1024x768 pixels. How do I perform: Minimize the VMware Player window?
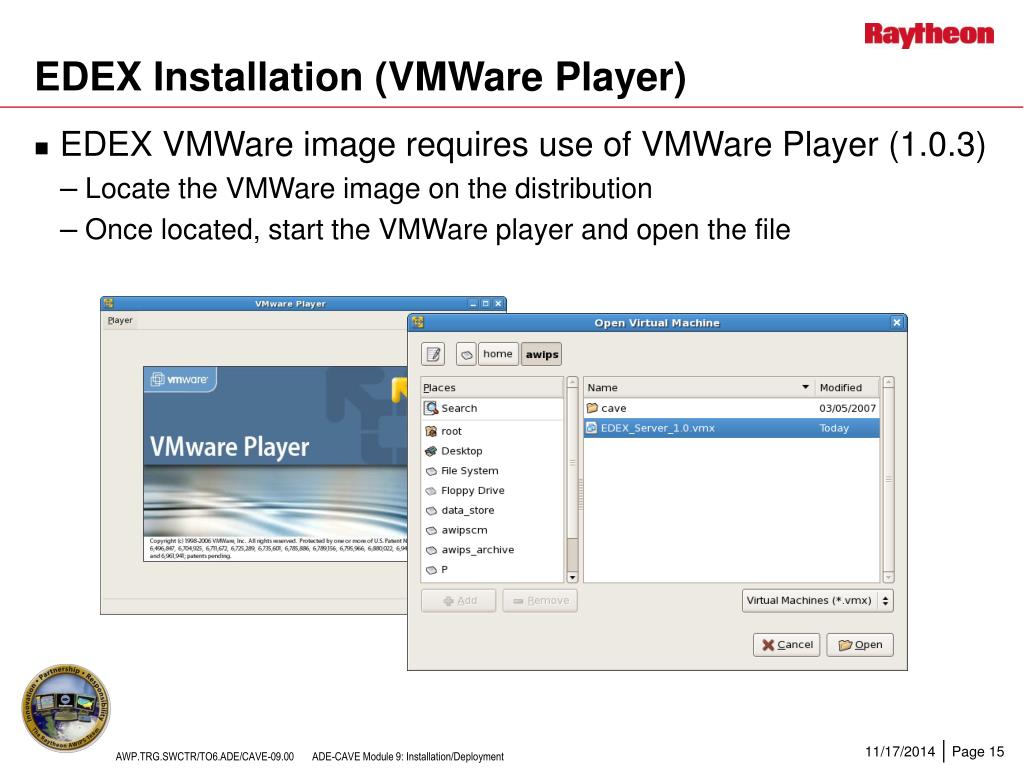pos(473,304)
